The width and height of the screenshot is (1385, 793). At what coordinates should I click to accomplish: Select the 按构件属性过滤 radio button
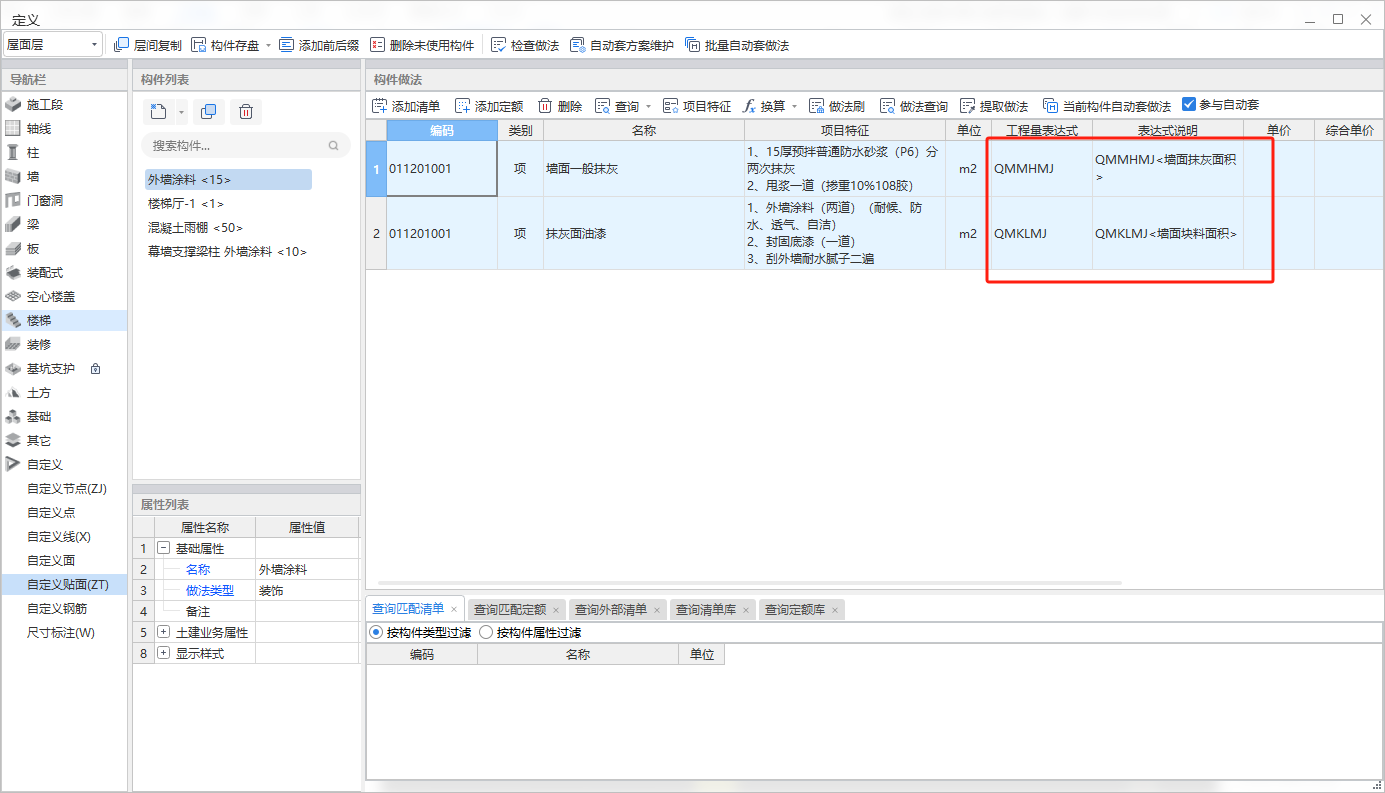click(486, 632)
